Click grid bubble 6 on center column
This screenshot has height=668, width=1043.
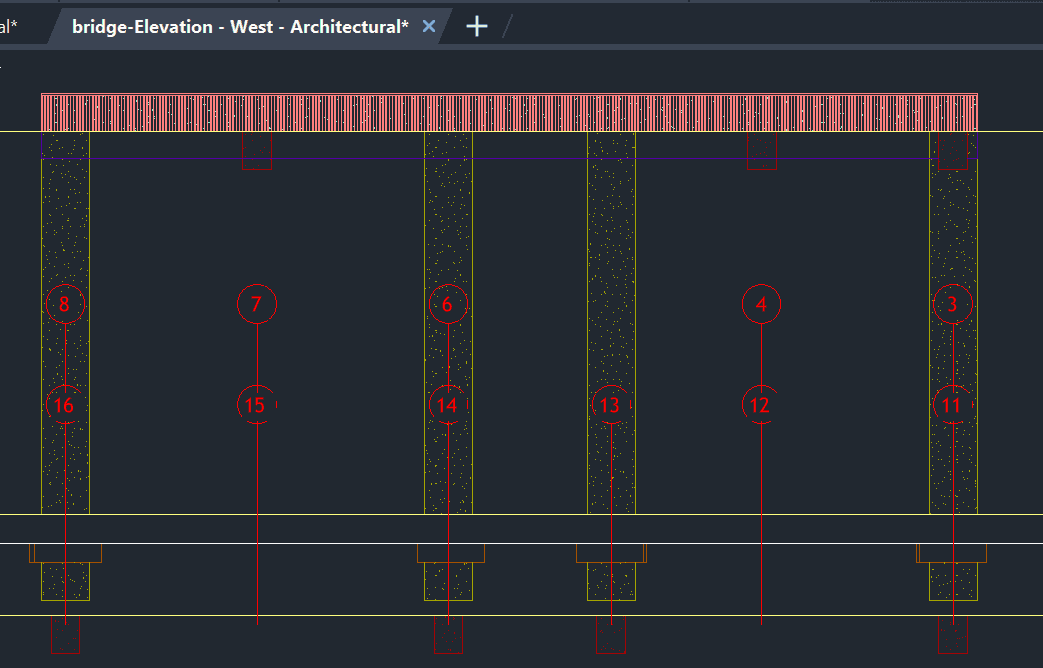coord(448,304)
